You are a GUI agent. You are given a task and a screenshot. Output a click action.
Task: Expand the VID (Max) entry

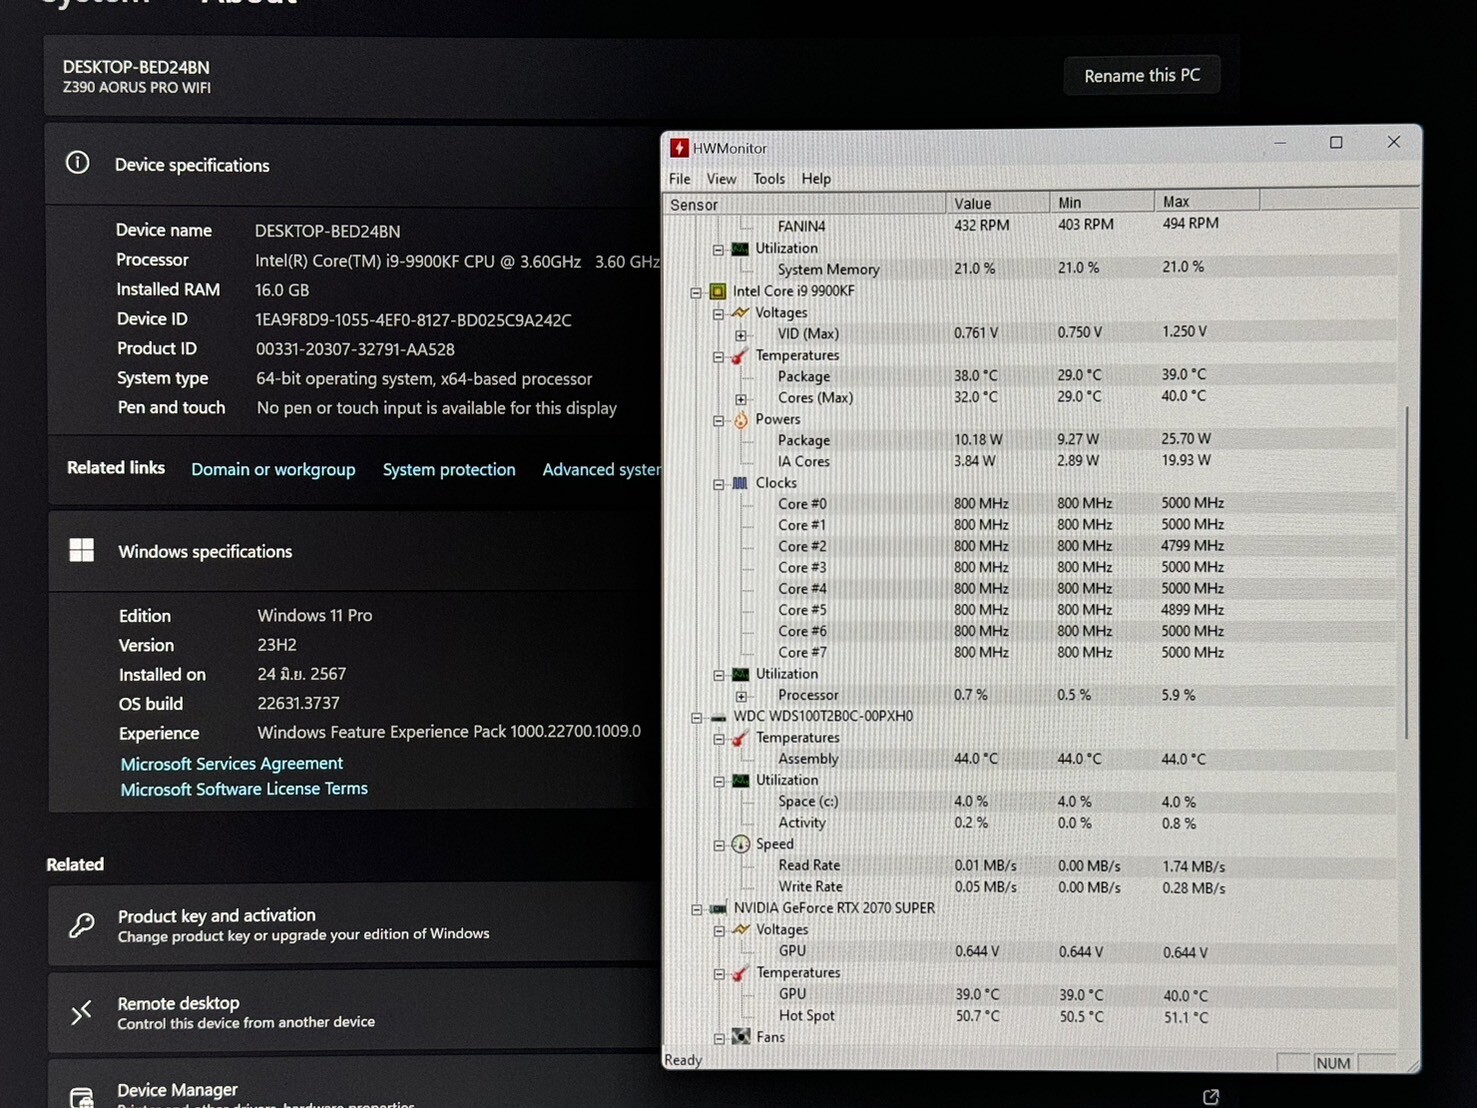pyautogui.click(x=741, y=335)
